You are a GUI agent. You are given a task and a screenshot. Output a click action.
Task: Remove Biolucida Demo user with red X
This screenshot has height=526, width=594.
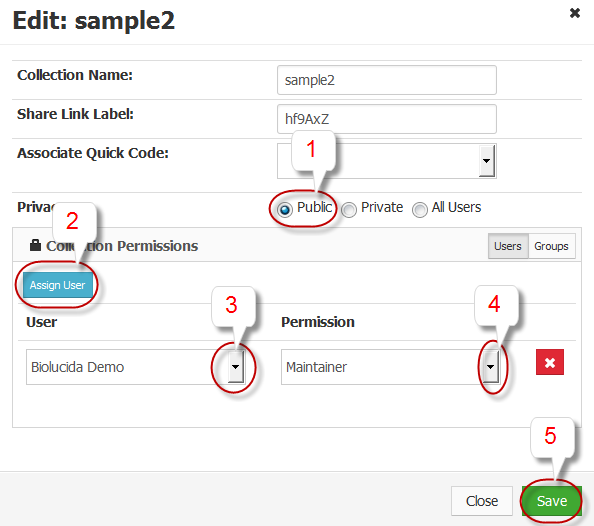click(550, 362)
